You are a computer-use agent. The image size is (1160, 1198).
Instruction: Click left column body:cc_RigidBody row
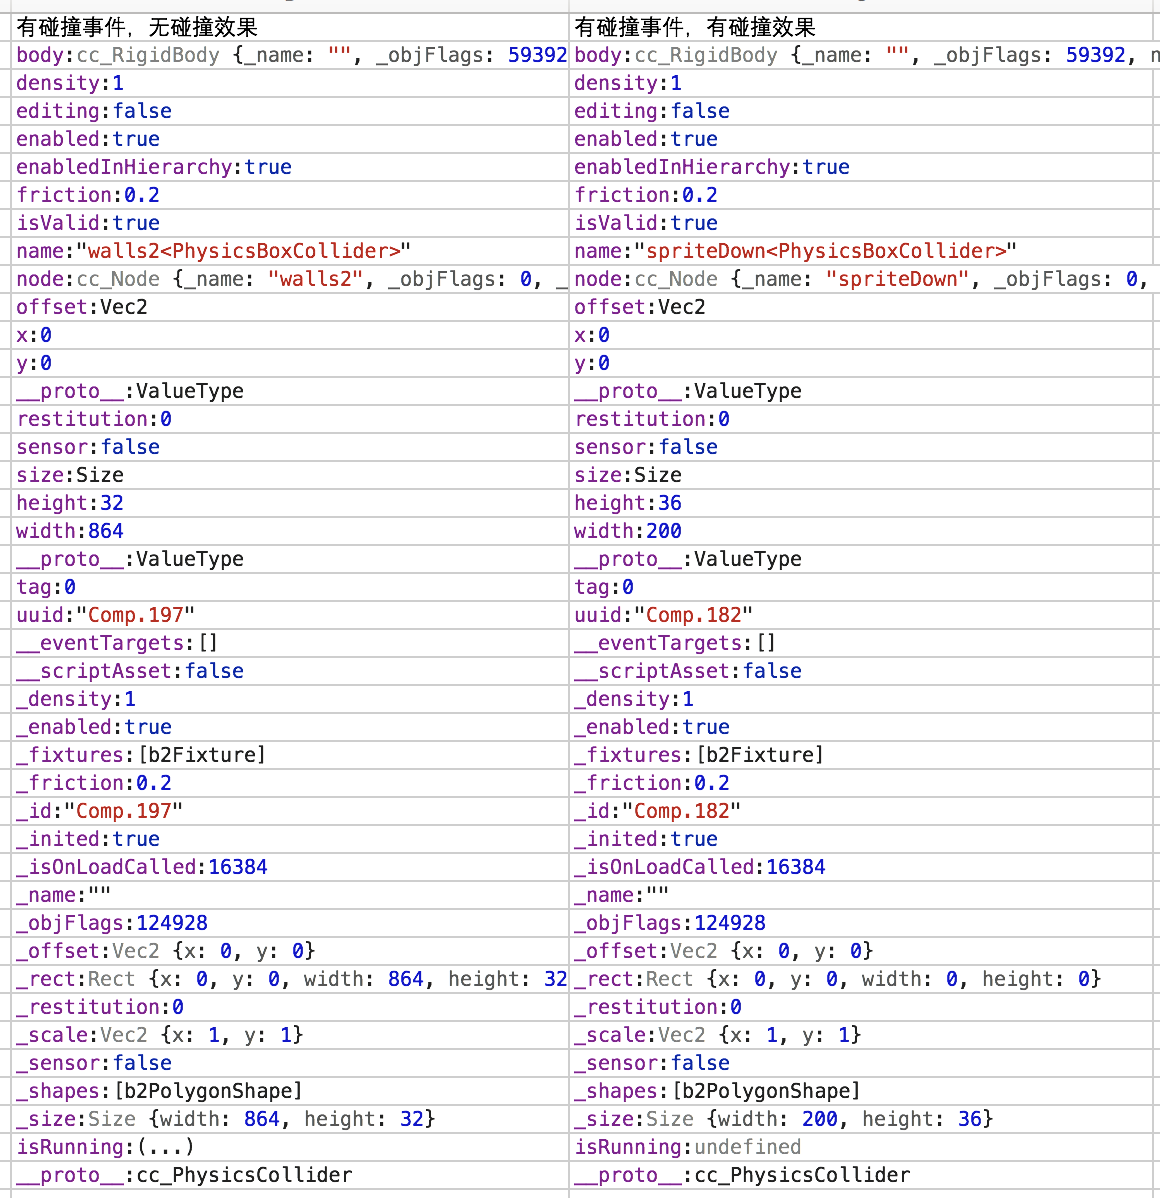coord(290,55)
